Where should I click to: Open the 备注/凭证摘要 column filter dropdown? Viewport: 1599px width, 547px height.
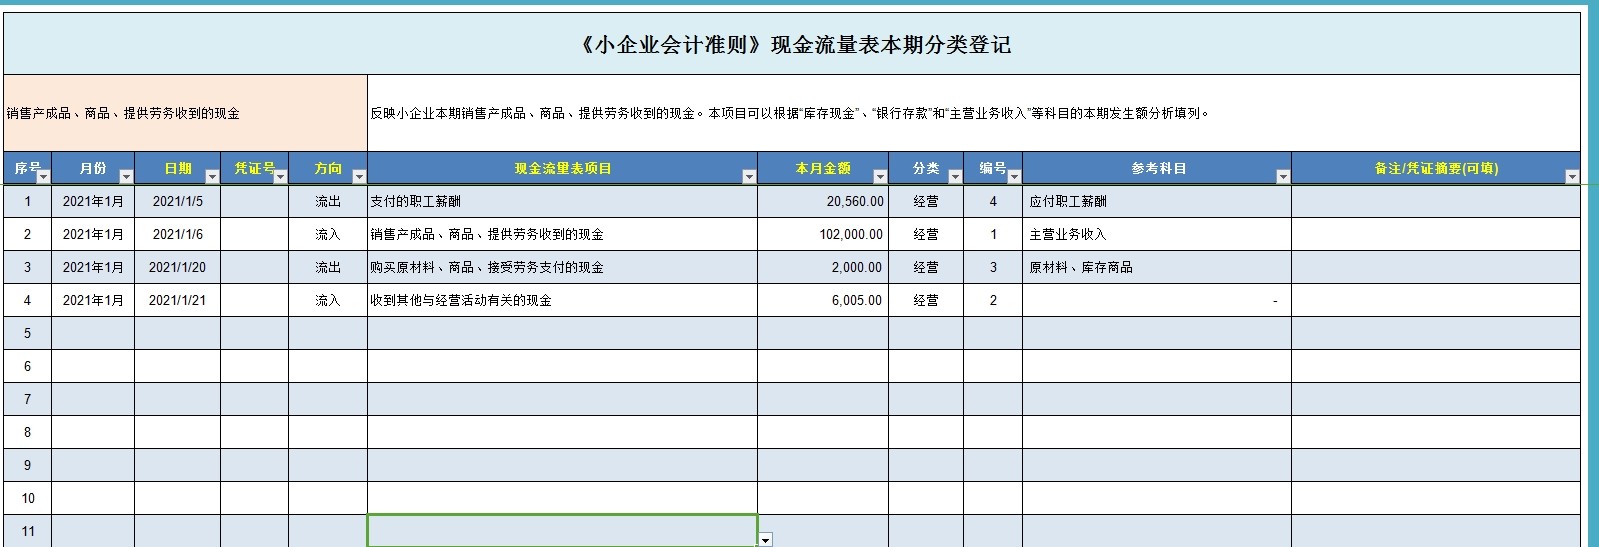[1572, 177]
